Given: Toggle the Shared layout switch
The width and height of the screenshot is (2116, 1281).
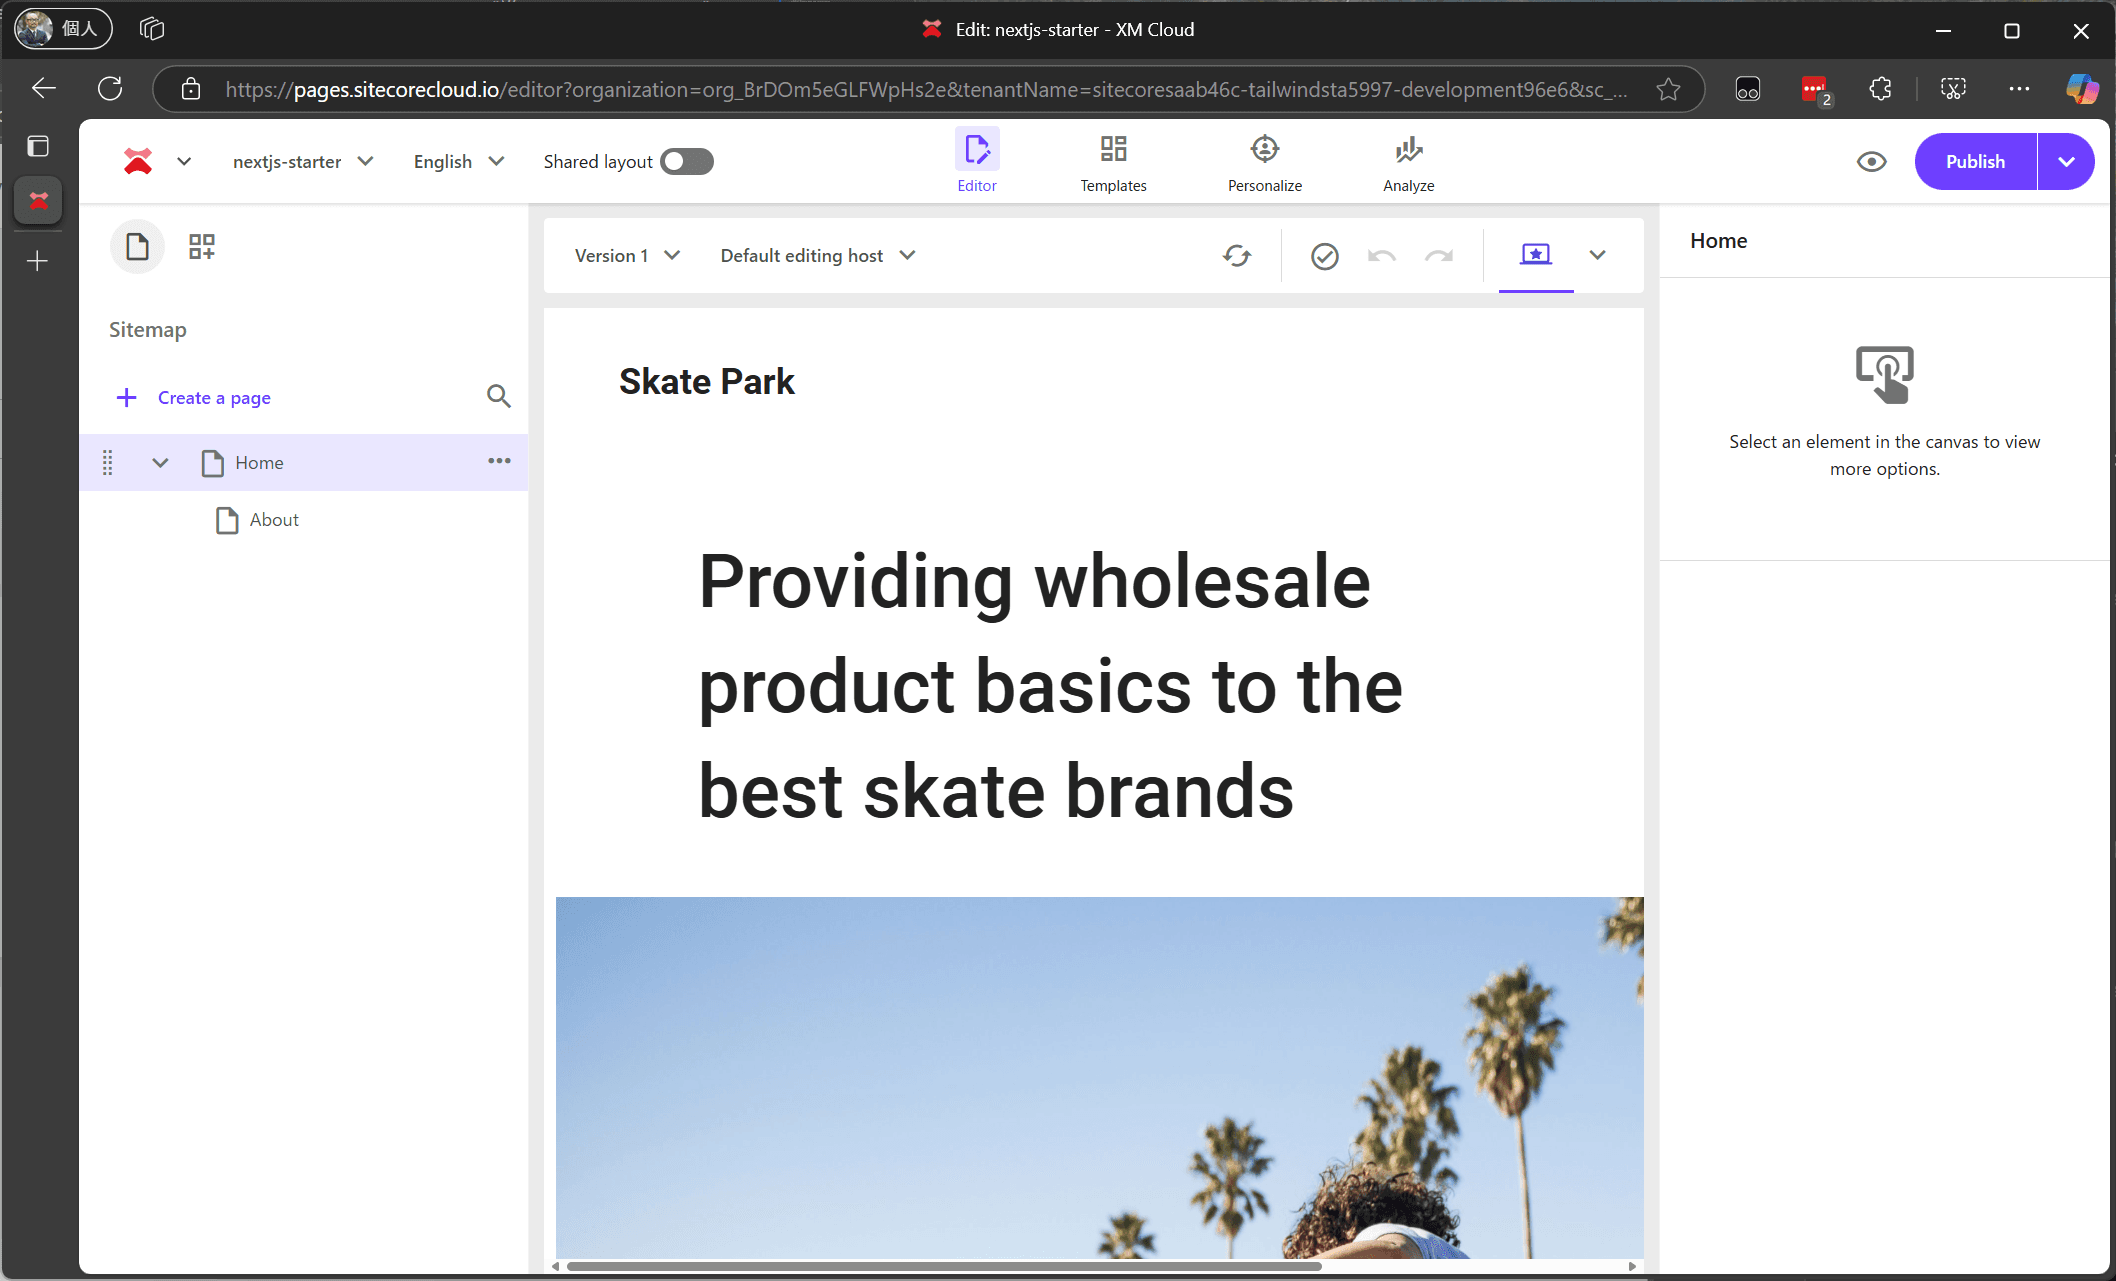Looking at the screenshot, I should pyautogui.click(x=687, y=161).
